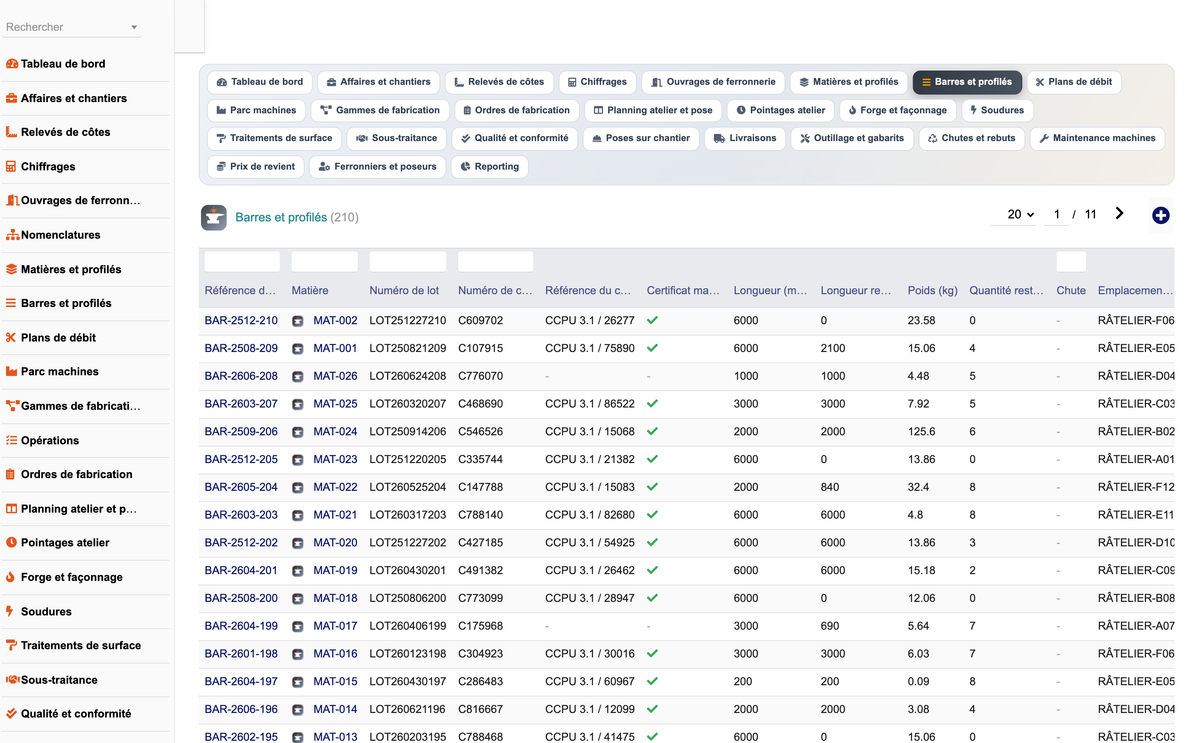The height and width of the screenshot is (743, 1200).
Task: Click the Relevés de côtes sidebar icon
Action: point(12,132)
